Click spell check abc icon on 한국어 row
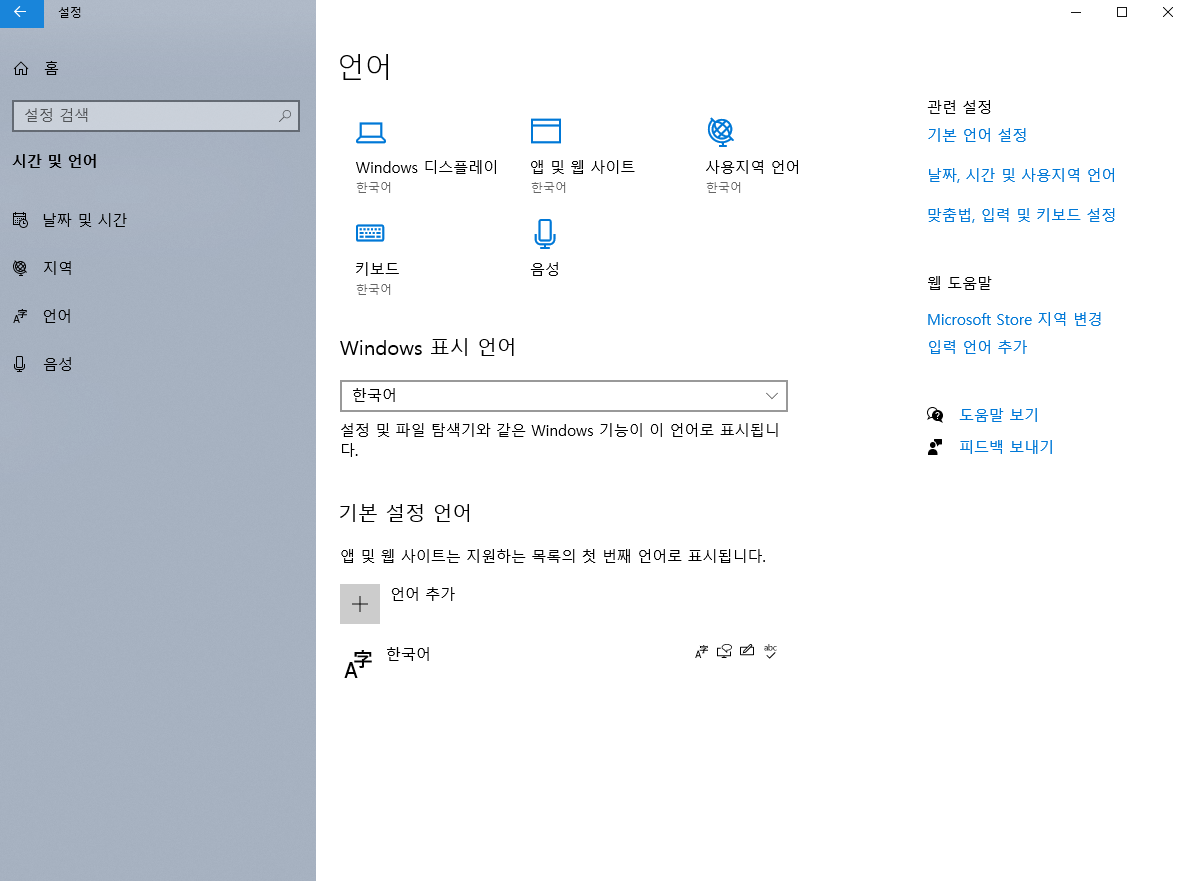 pyautogui.click(x=771, y=651)
